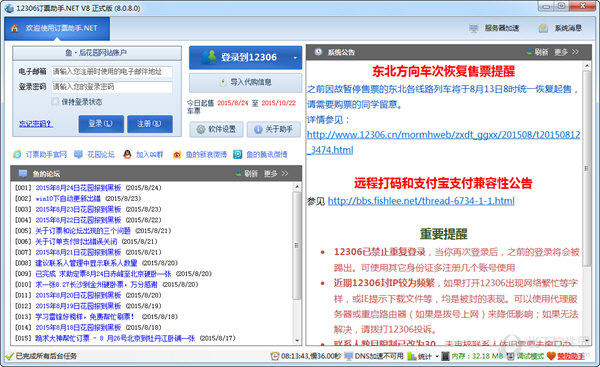Click the 加入QQ群 penguin shortcut
The width and height of the screenshot is (600, 367).
pyautogui.click(x=143, y=154)
